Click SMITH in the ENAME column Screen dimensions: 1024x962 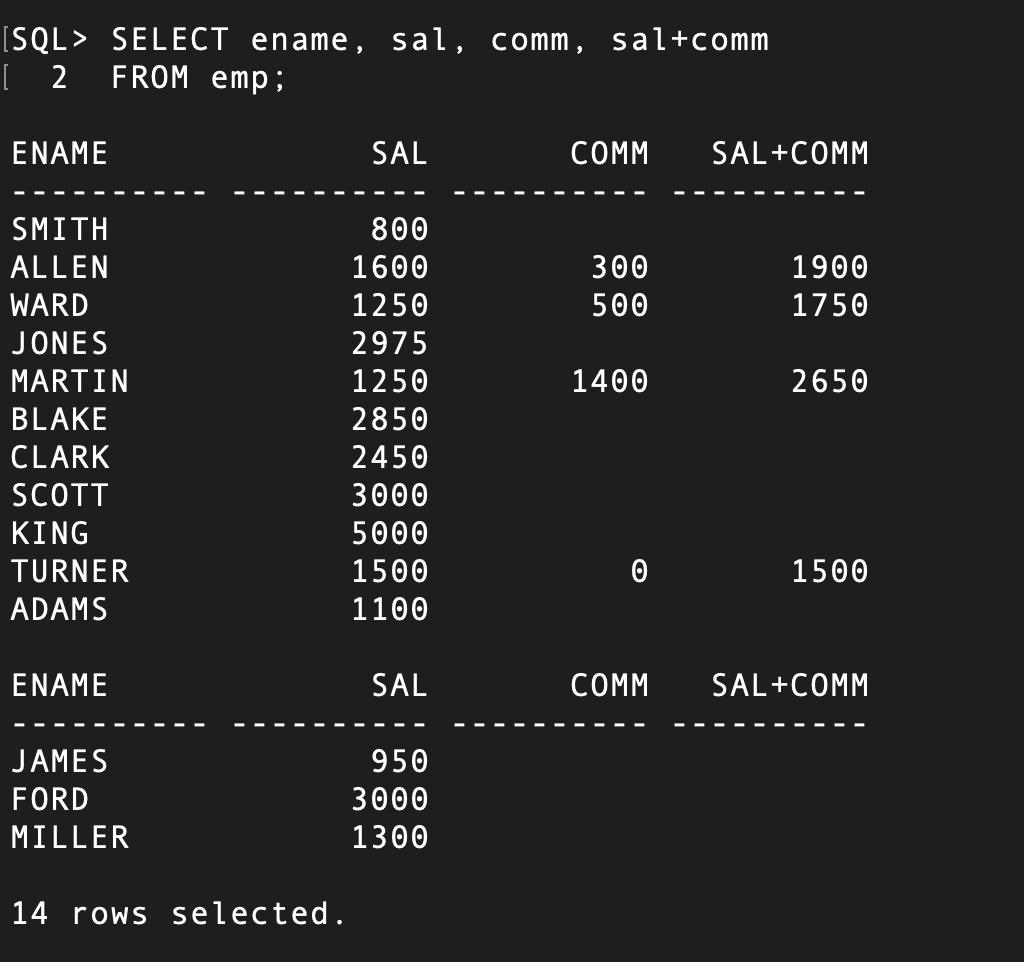pyautogui.click(x=59, y=229)
